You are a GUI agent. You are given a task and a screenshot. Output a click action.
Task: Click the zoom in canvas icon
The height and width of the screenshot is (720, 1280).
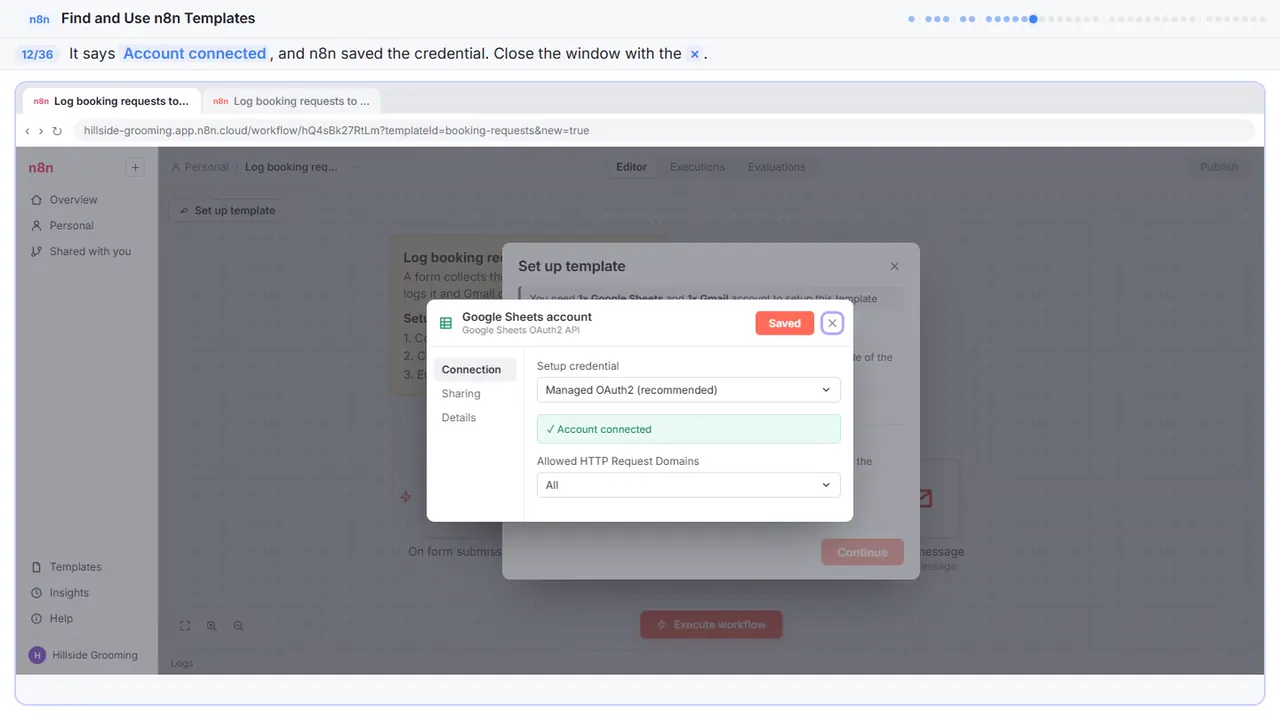(x=212, y=626)
